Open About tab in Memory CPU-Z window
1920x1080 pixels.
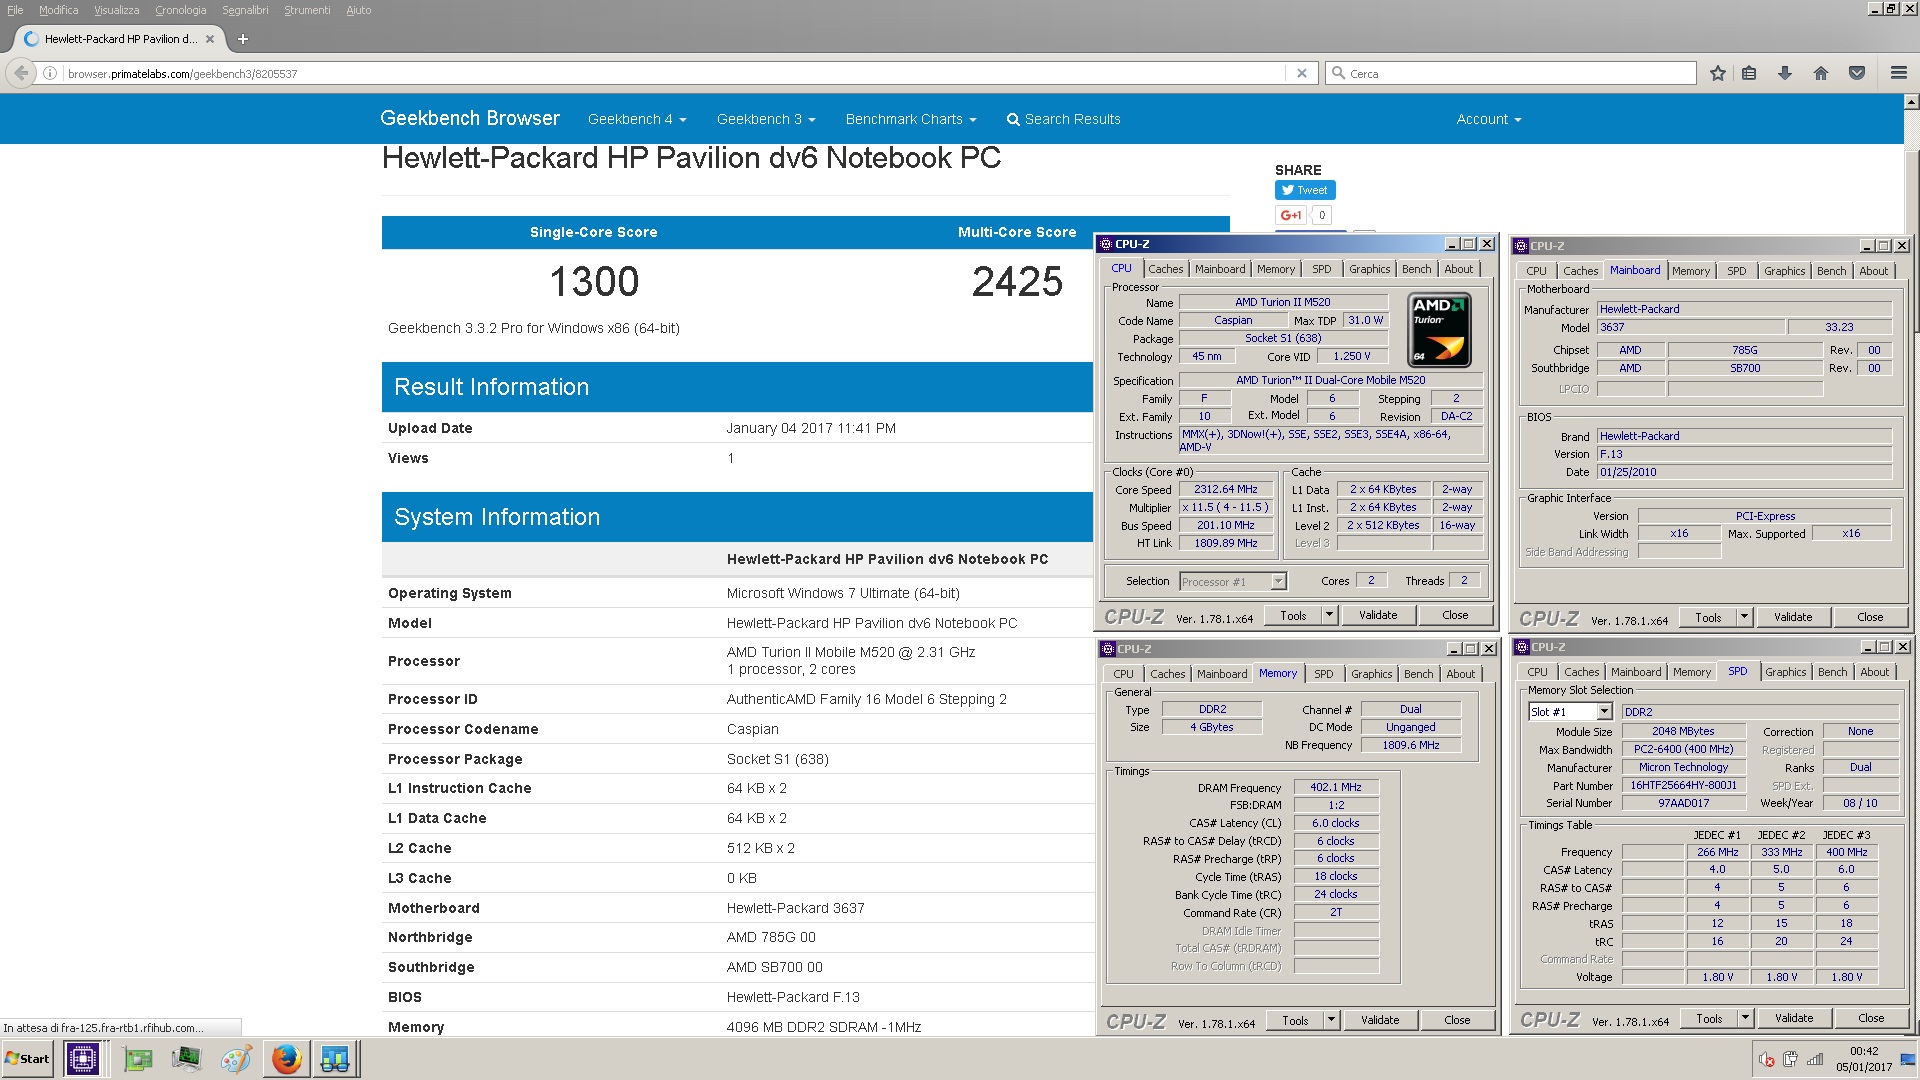tap(1460, 674)
